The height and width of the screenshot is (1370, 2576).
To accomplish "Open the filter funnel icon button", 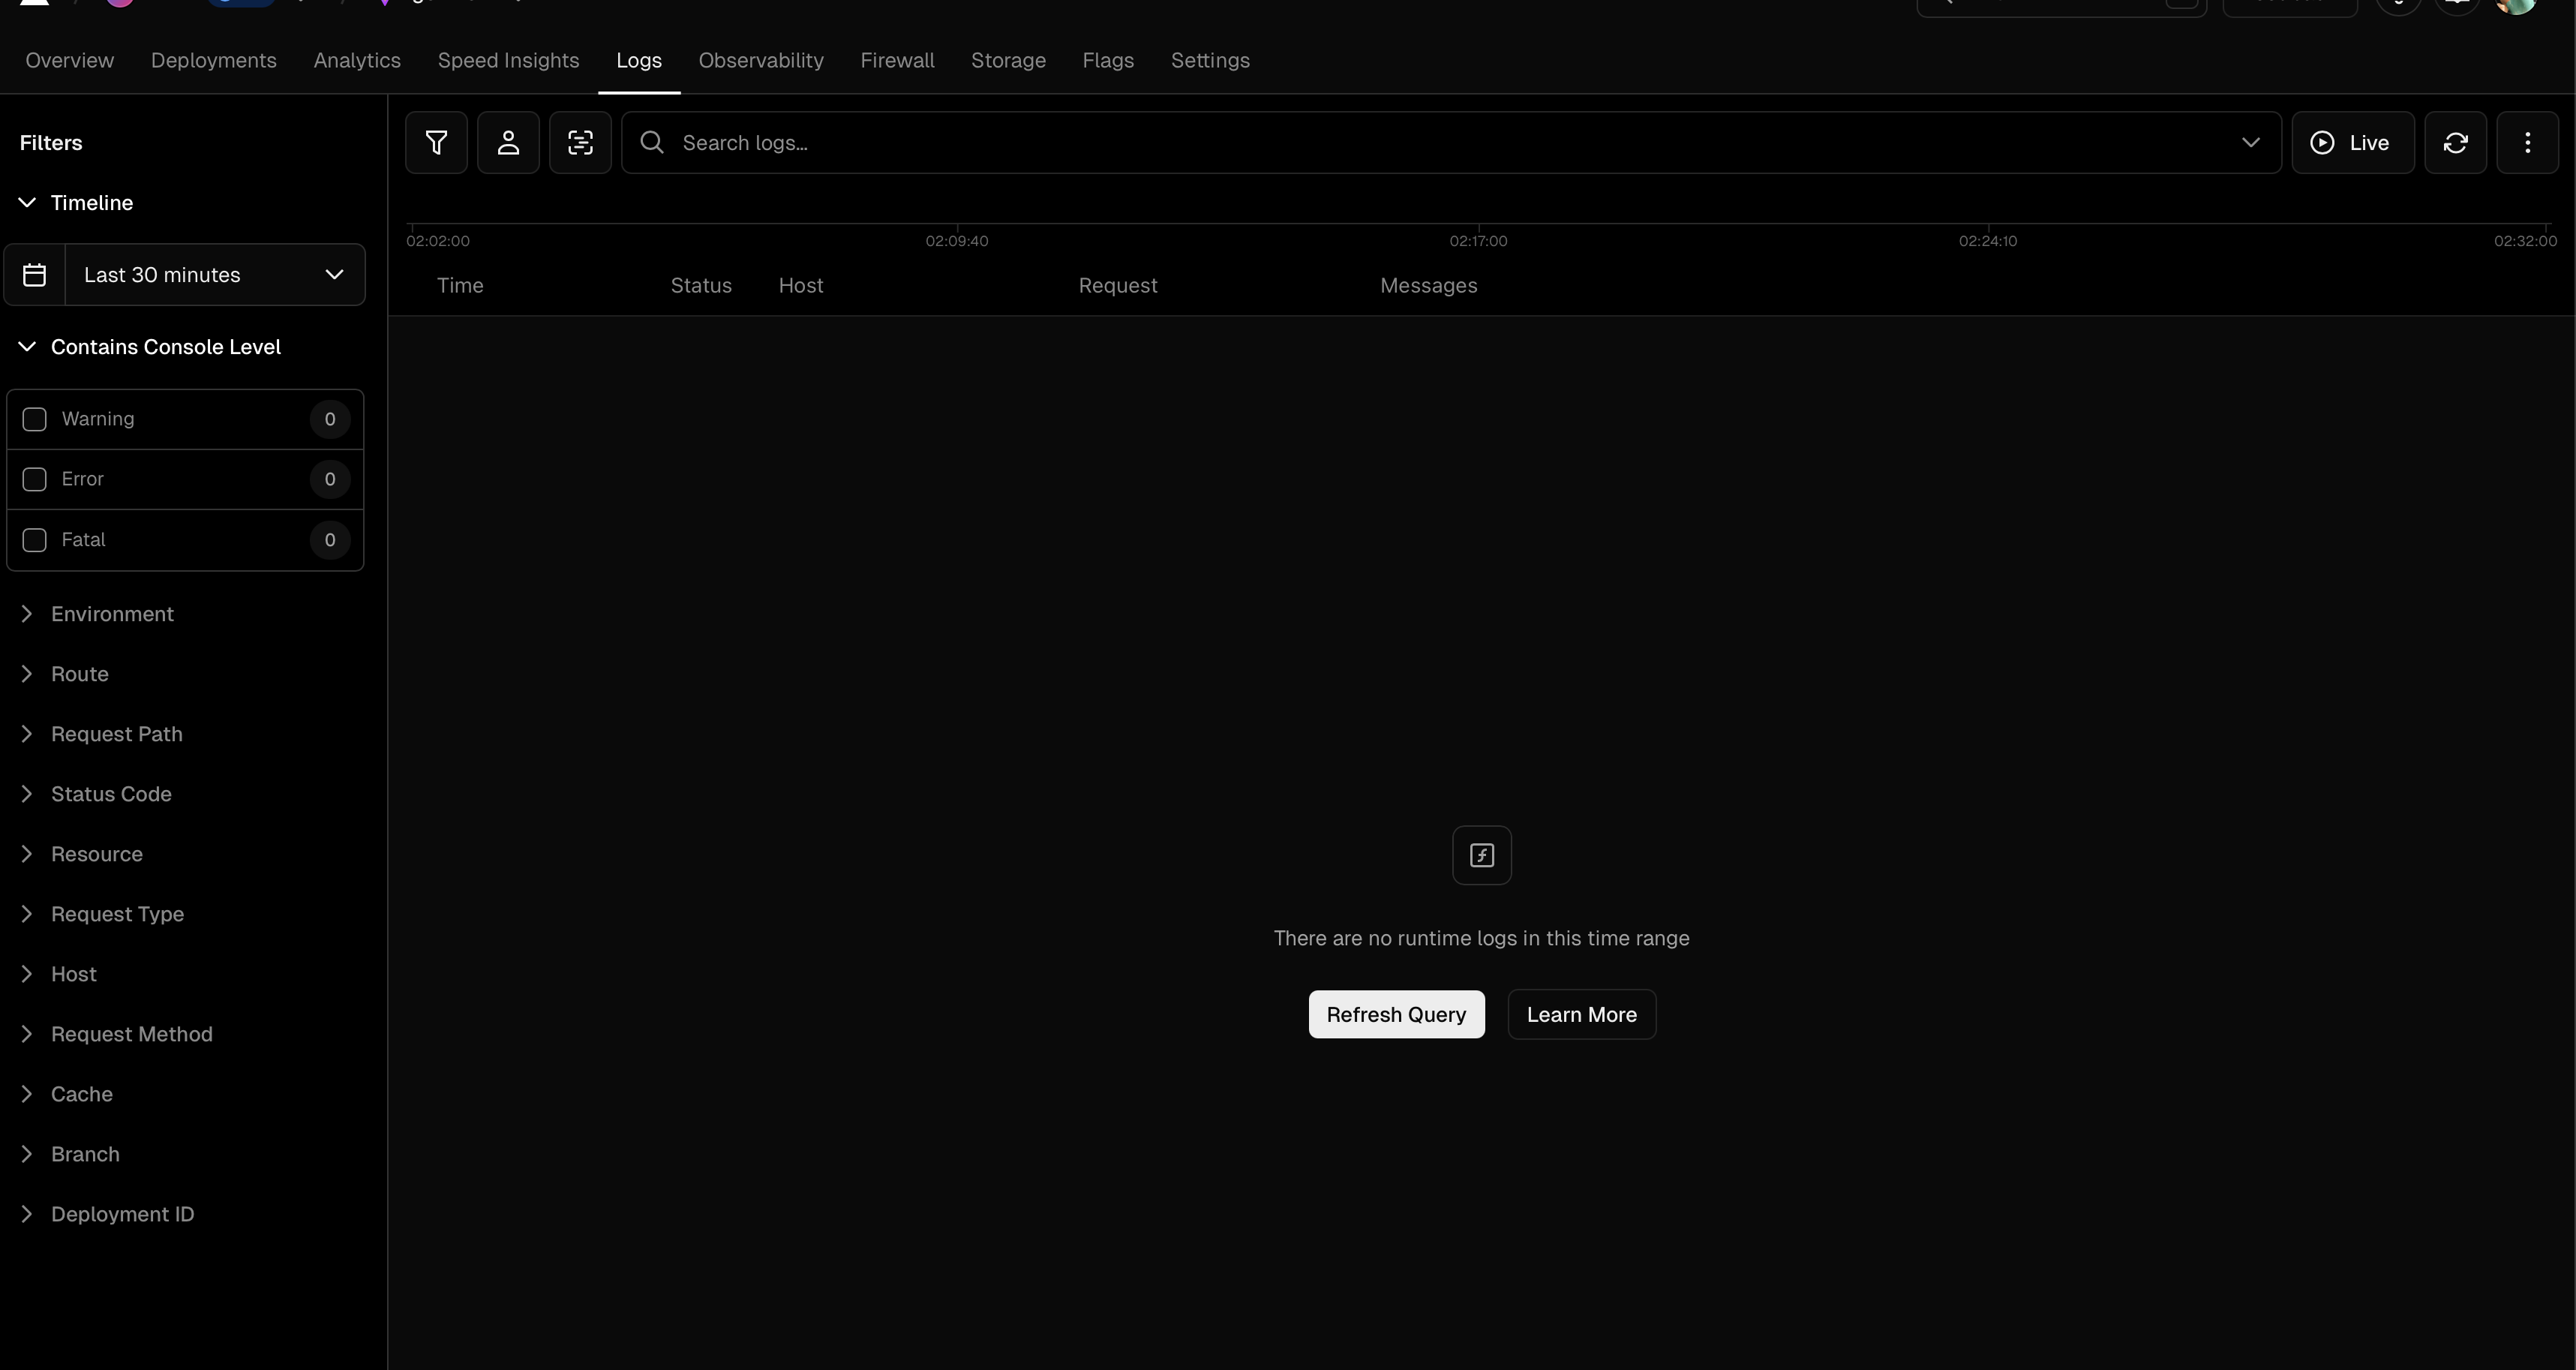I will 436,143.
